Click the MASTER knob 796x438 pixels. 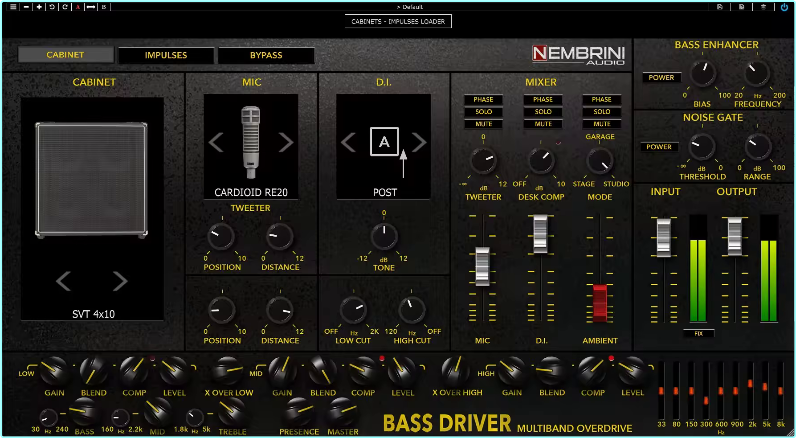(342, 412)
